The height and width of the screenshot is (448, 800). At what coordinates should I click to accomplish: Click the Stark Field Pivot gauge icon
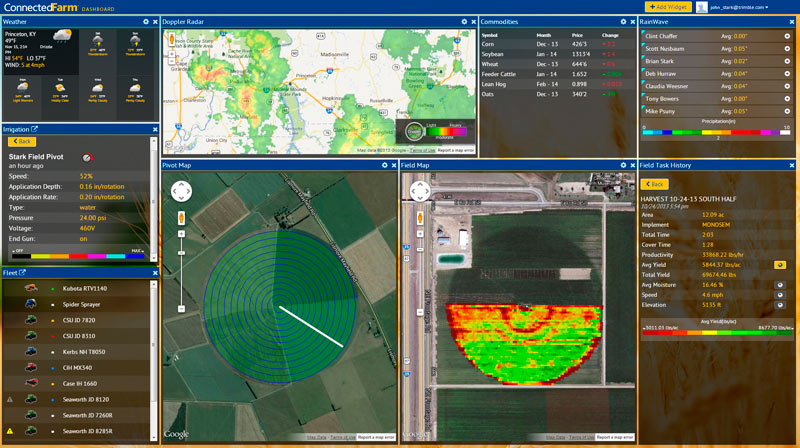(x=87, y=158)
